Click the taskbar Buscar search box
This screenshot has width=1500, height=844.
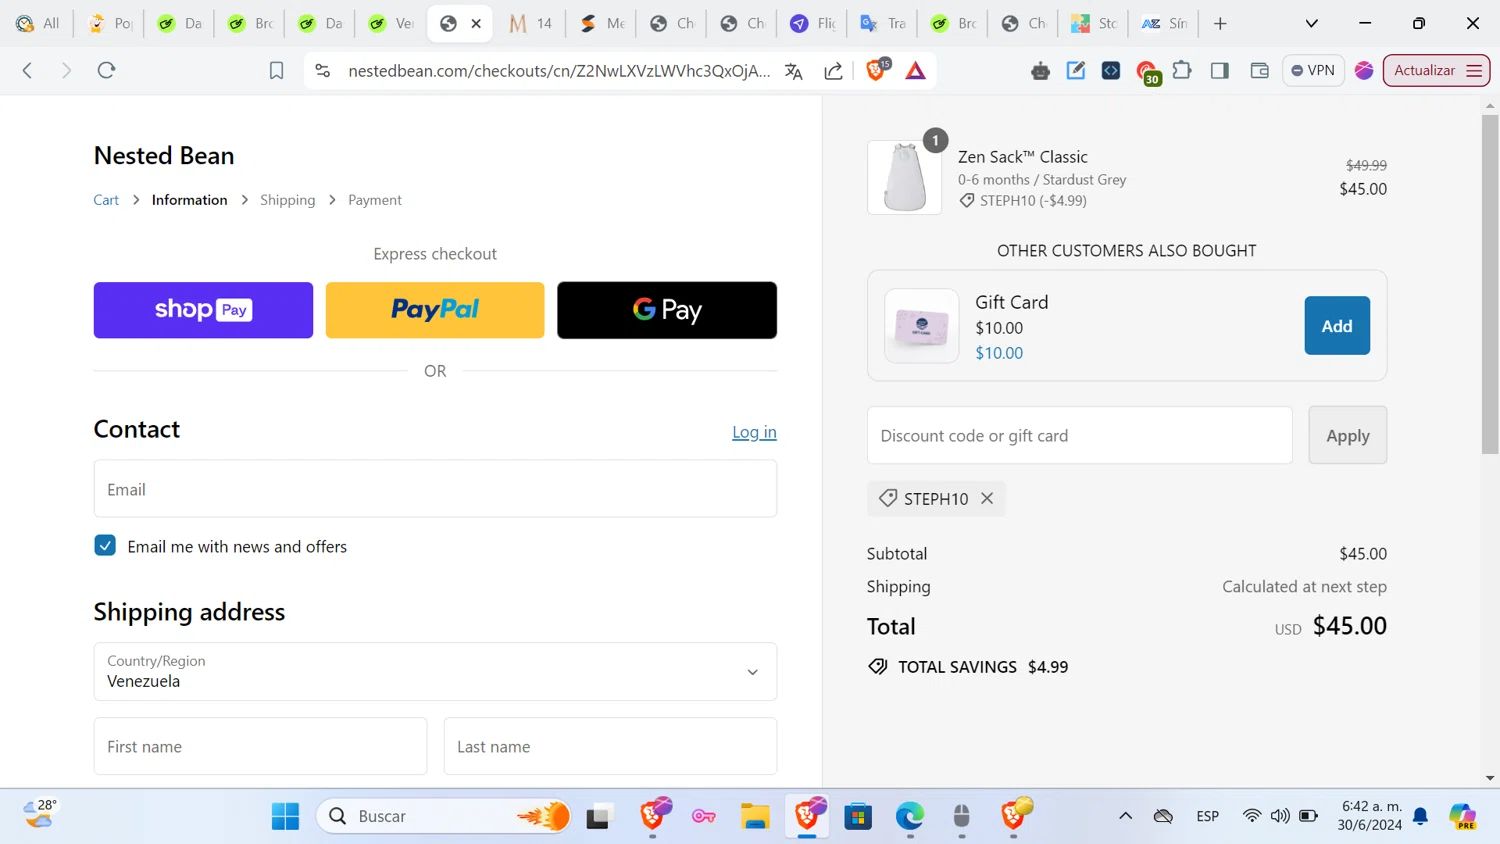tap(445, 816)
